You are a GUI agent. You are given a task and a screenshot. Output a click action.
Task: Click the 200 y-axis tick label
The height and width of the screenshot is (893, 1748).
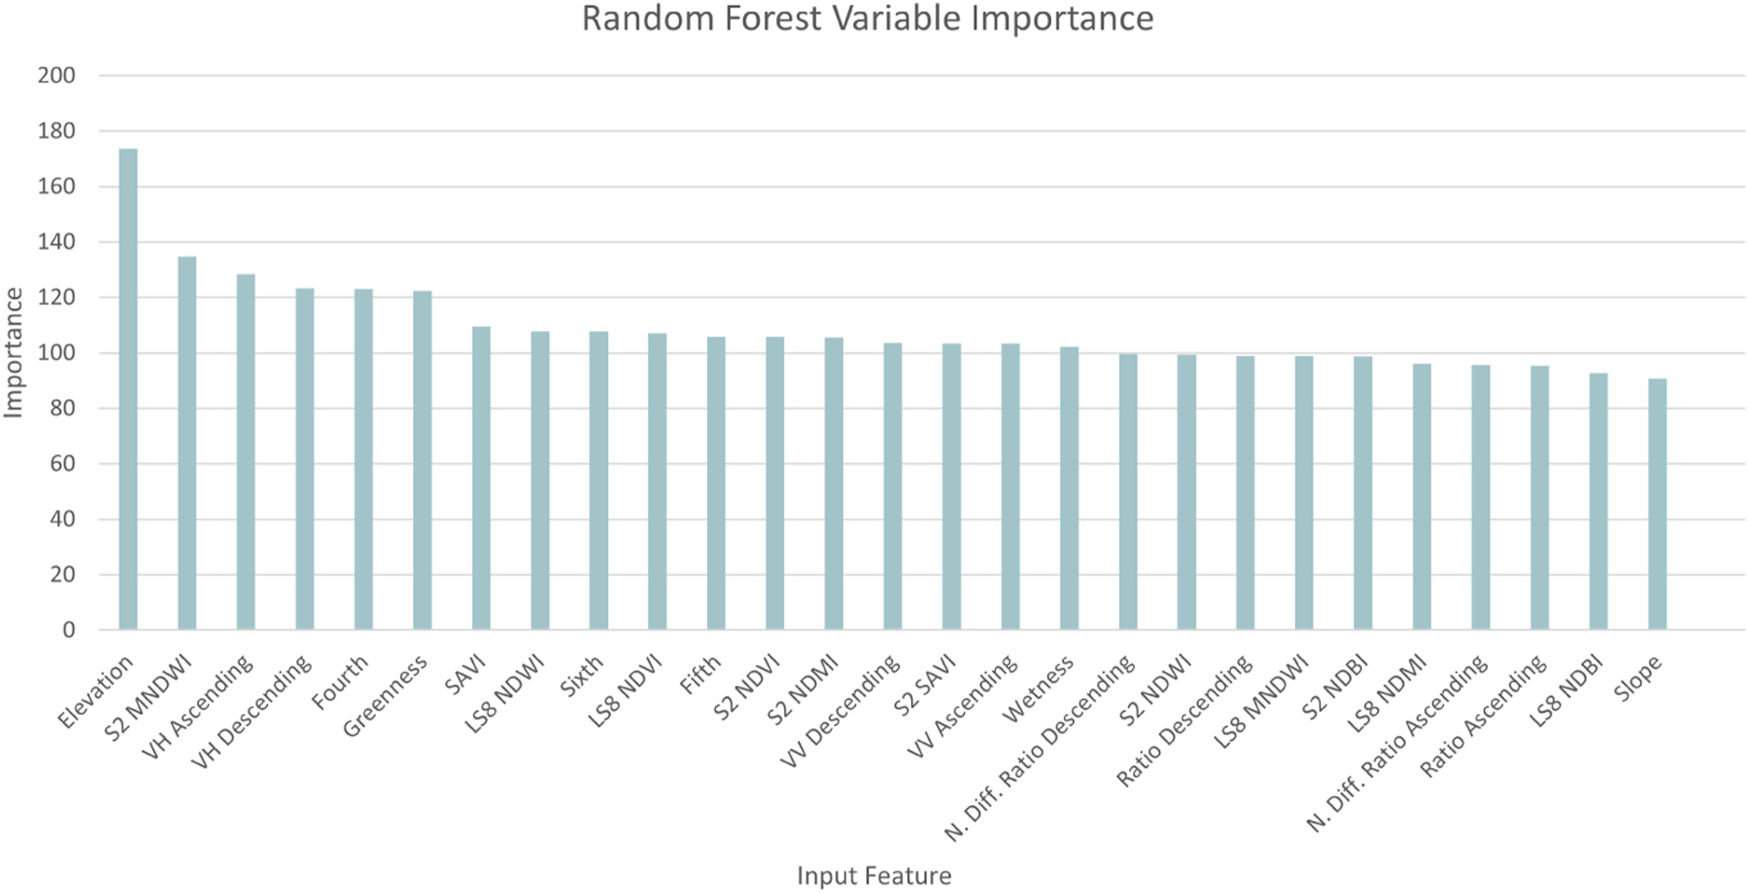click(56, 76)
